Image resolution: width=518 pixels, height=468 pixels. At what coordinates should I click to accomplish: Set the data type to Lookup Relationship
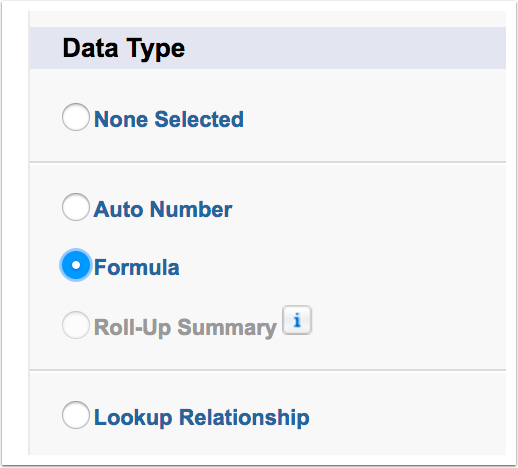click(x=76, y=415)
